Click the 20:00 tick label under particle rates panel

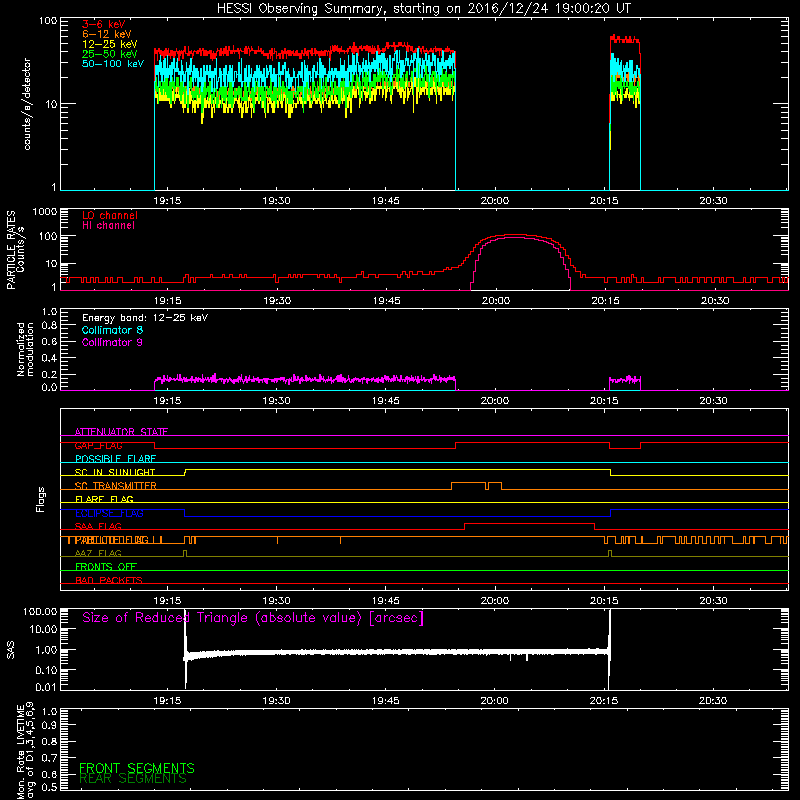coord(495,301)
